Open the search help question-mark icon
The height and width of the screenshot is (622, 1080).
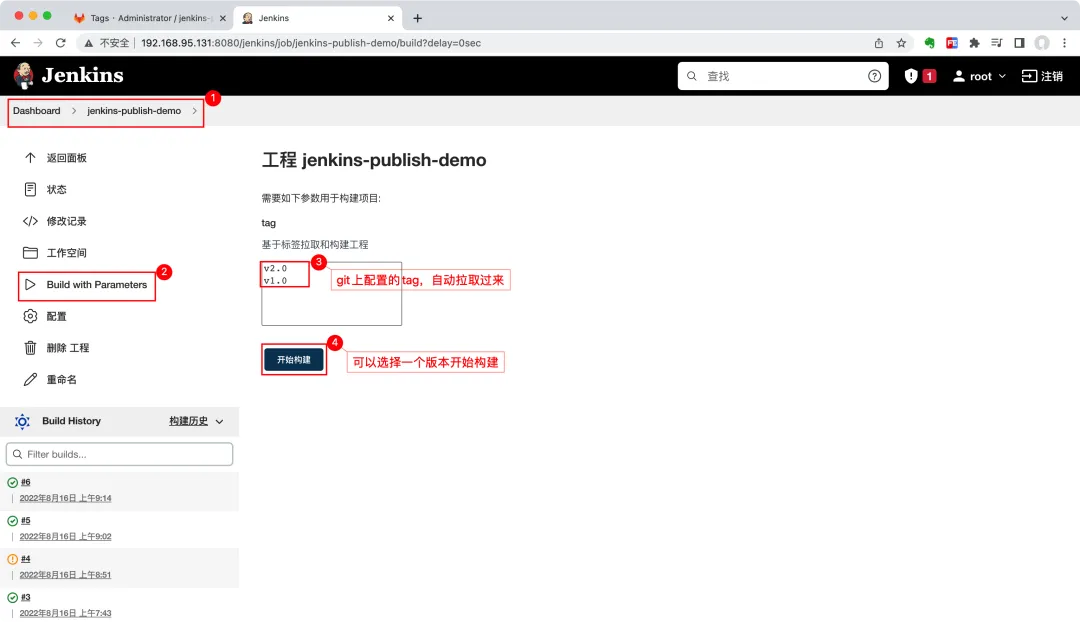(874, 76)
